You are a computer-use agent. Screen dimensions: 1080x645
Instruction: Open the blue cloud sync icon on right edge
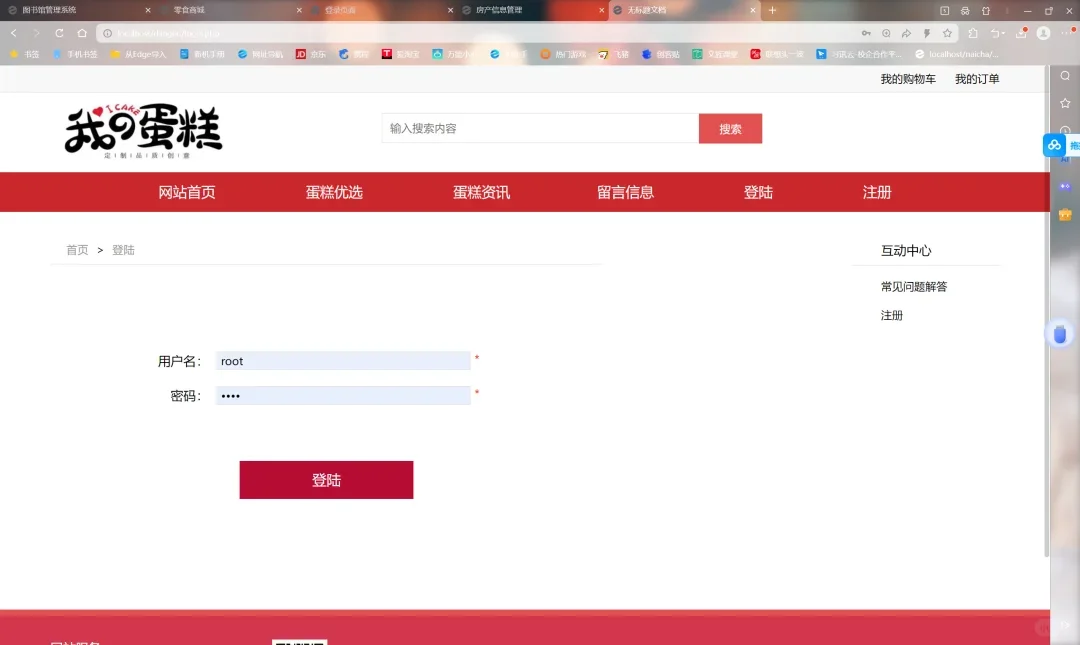1053,145
